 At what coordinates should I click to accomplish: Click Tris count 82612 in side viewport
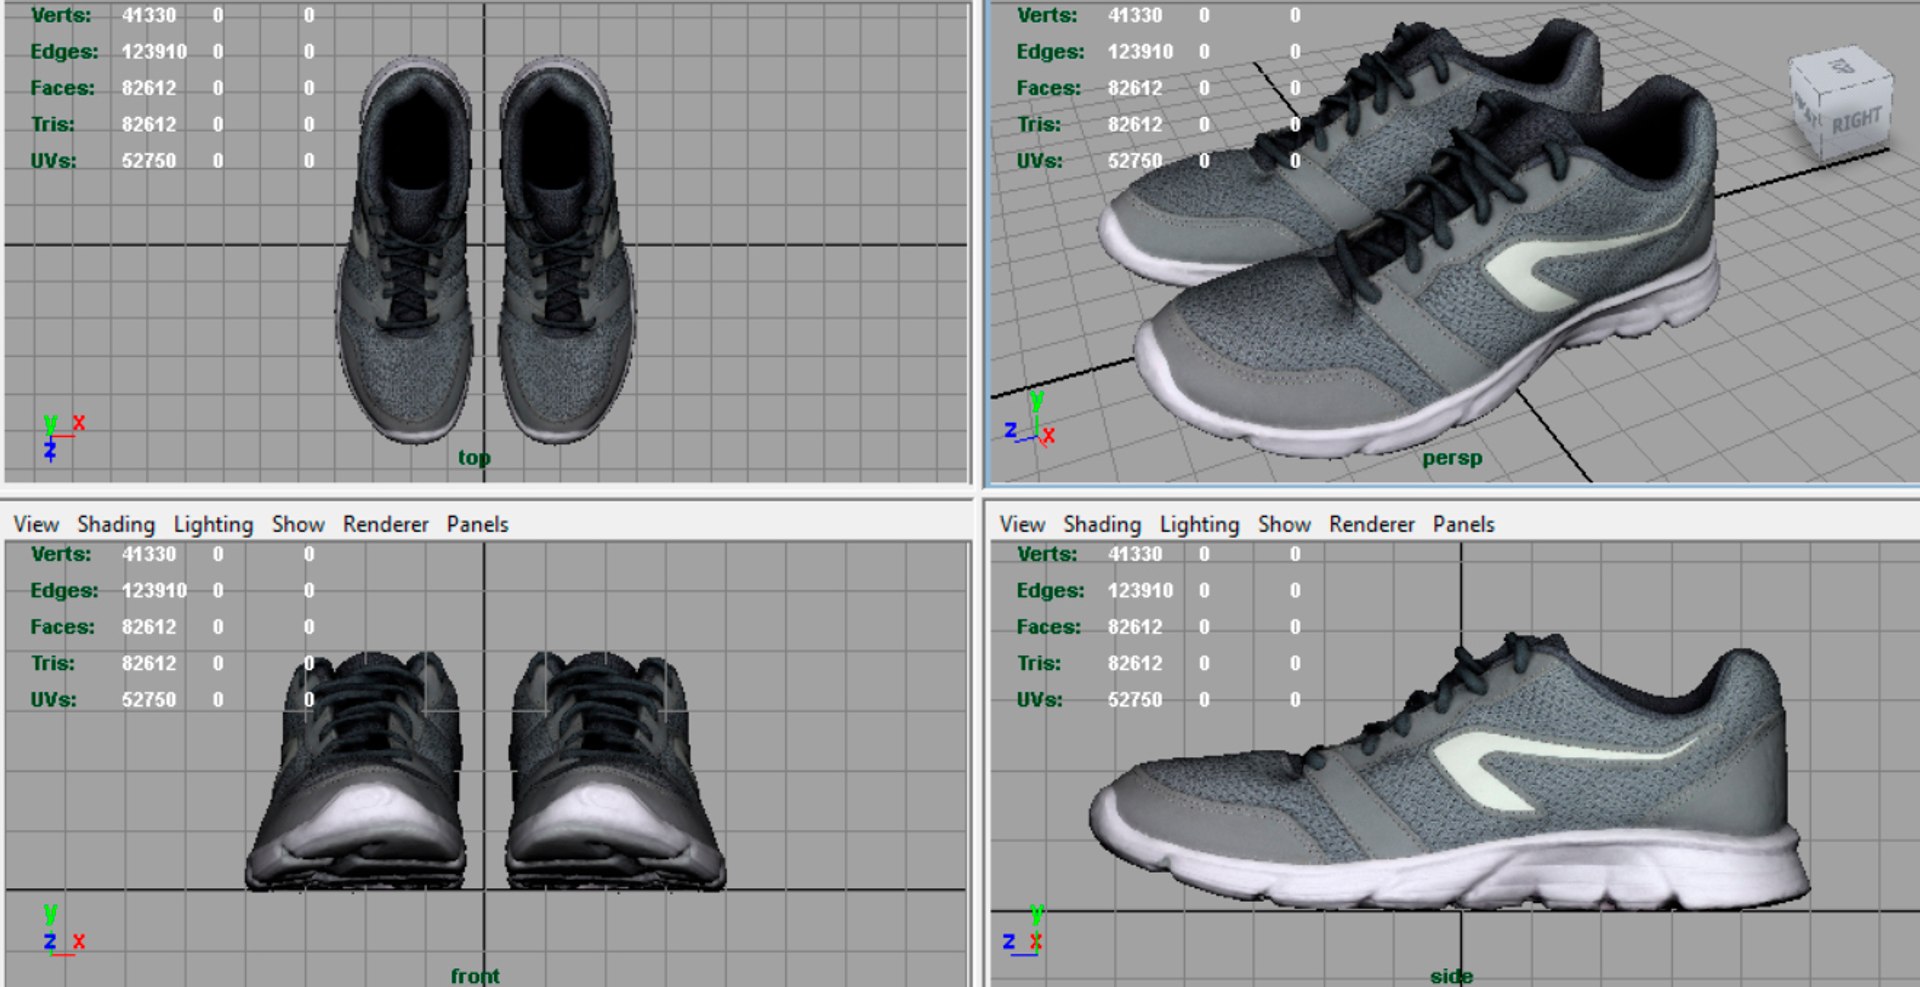tap(1135, 663)
